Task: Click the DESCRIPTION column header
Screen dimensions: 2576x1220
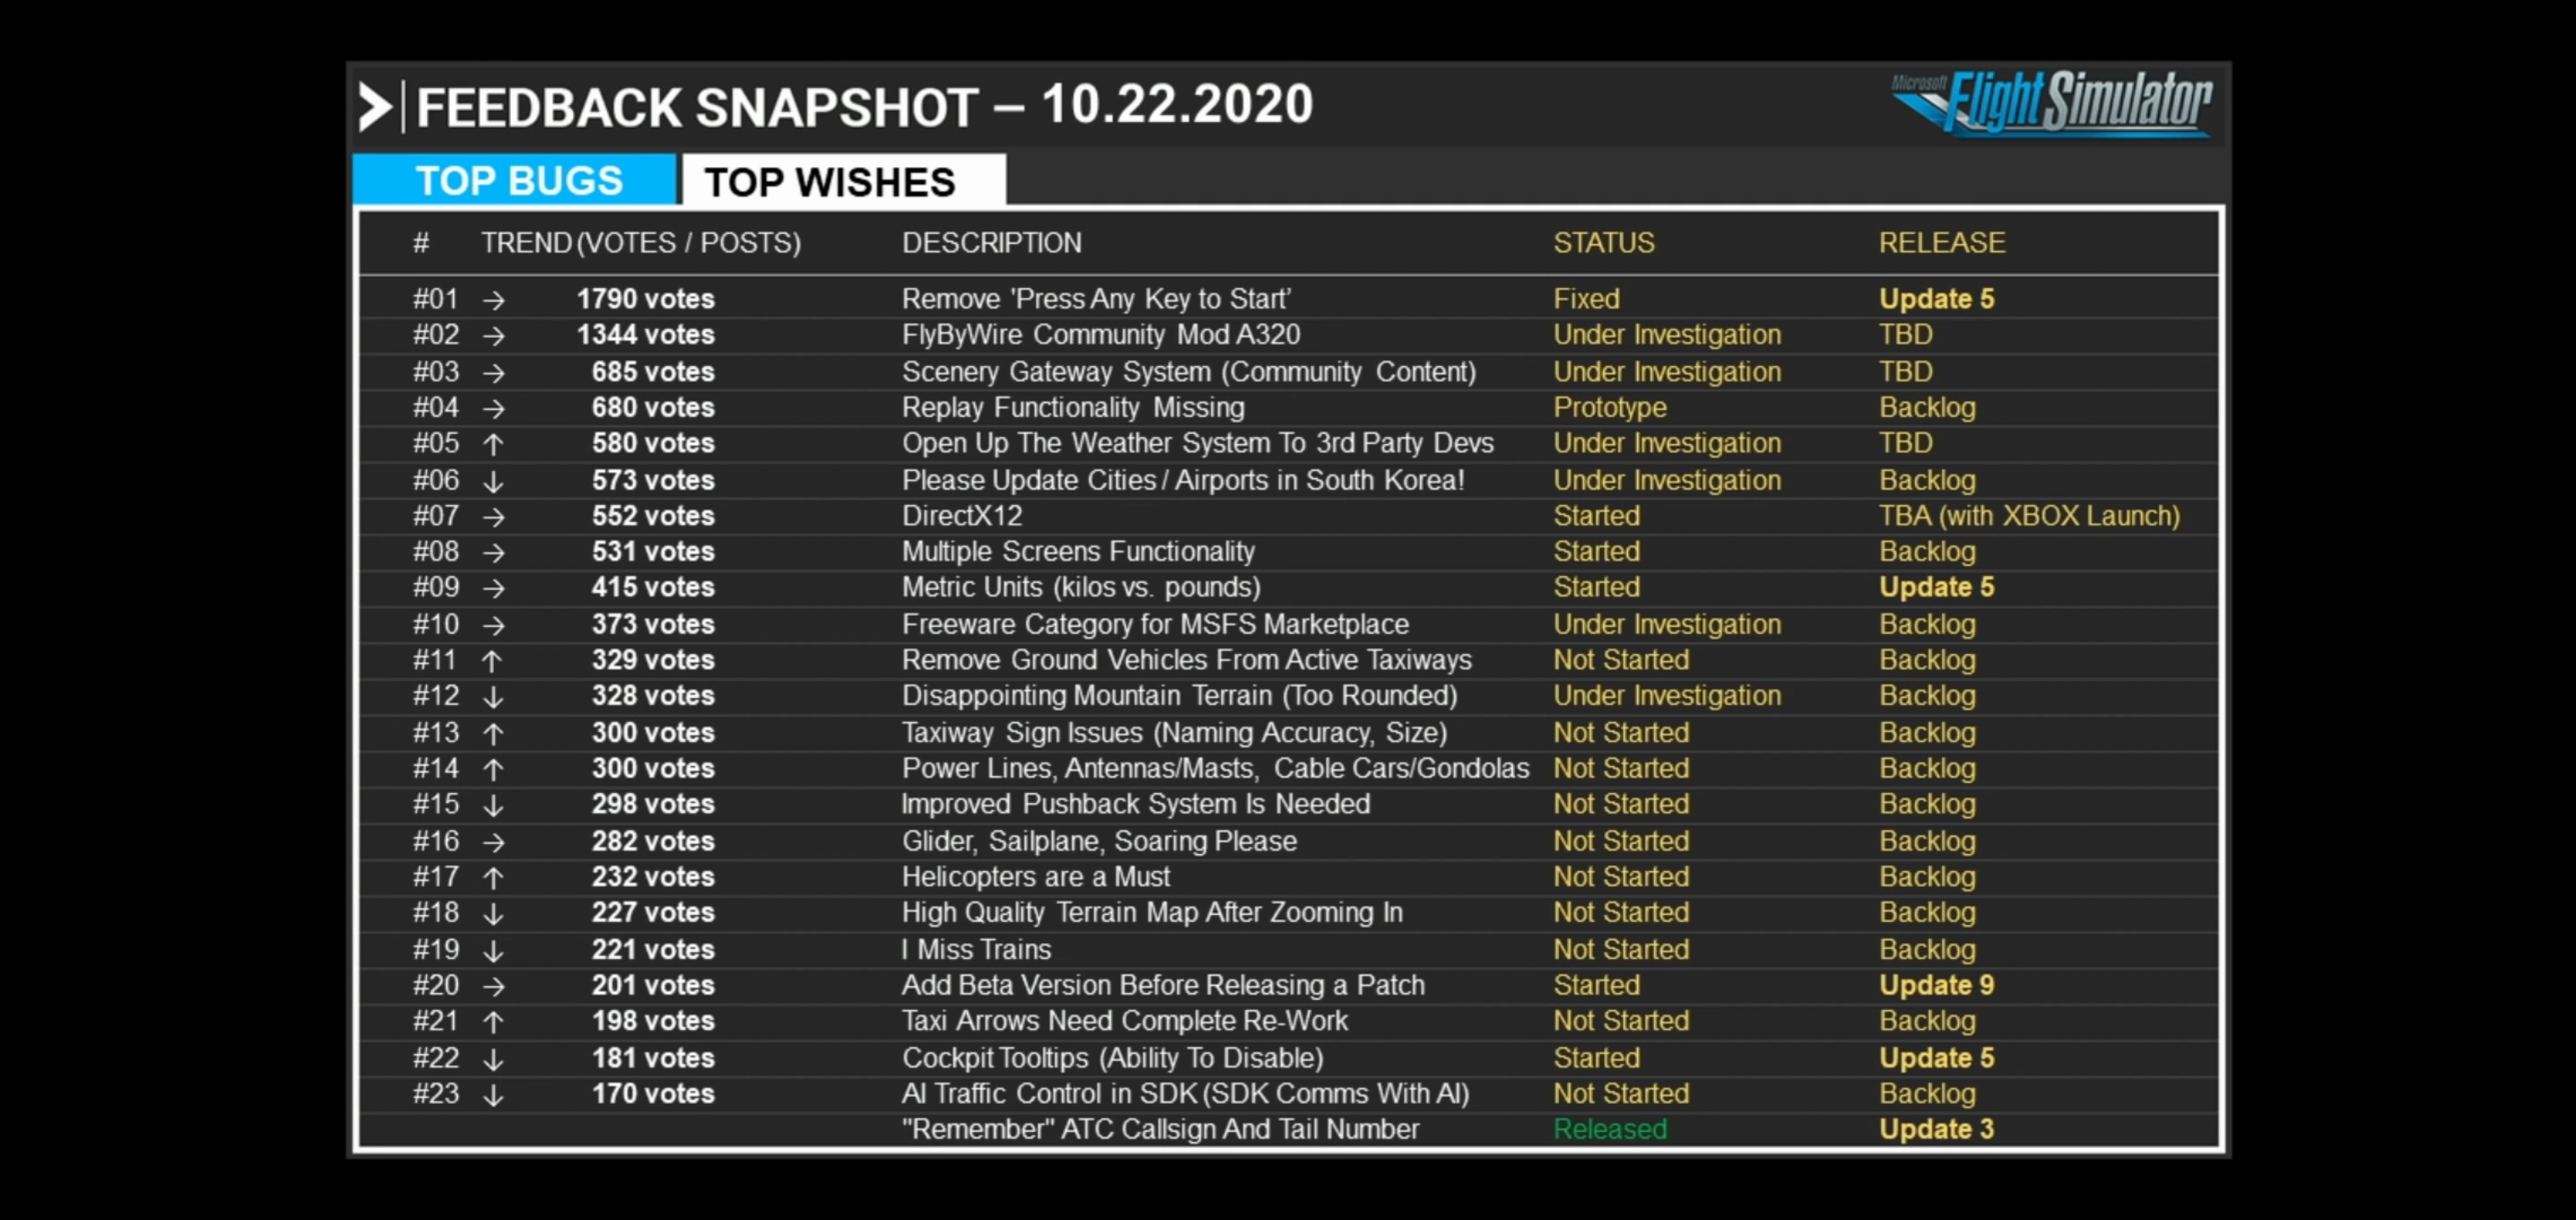Action: 991,243
